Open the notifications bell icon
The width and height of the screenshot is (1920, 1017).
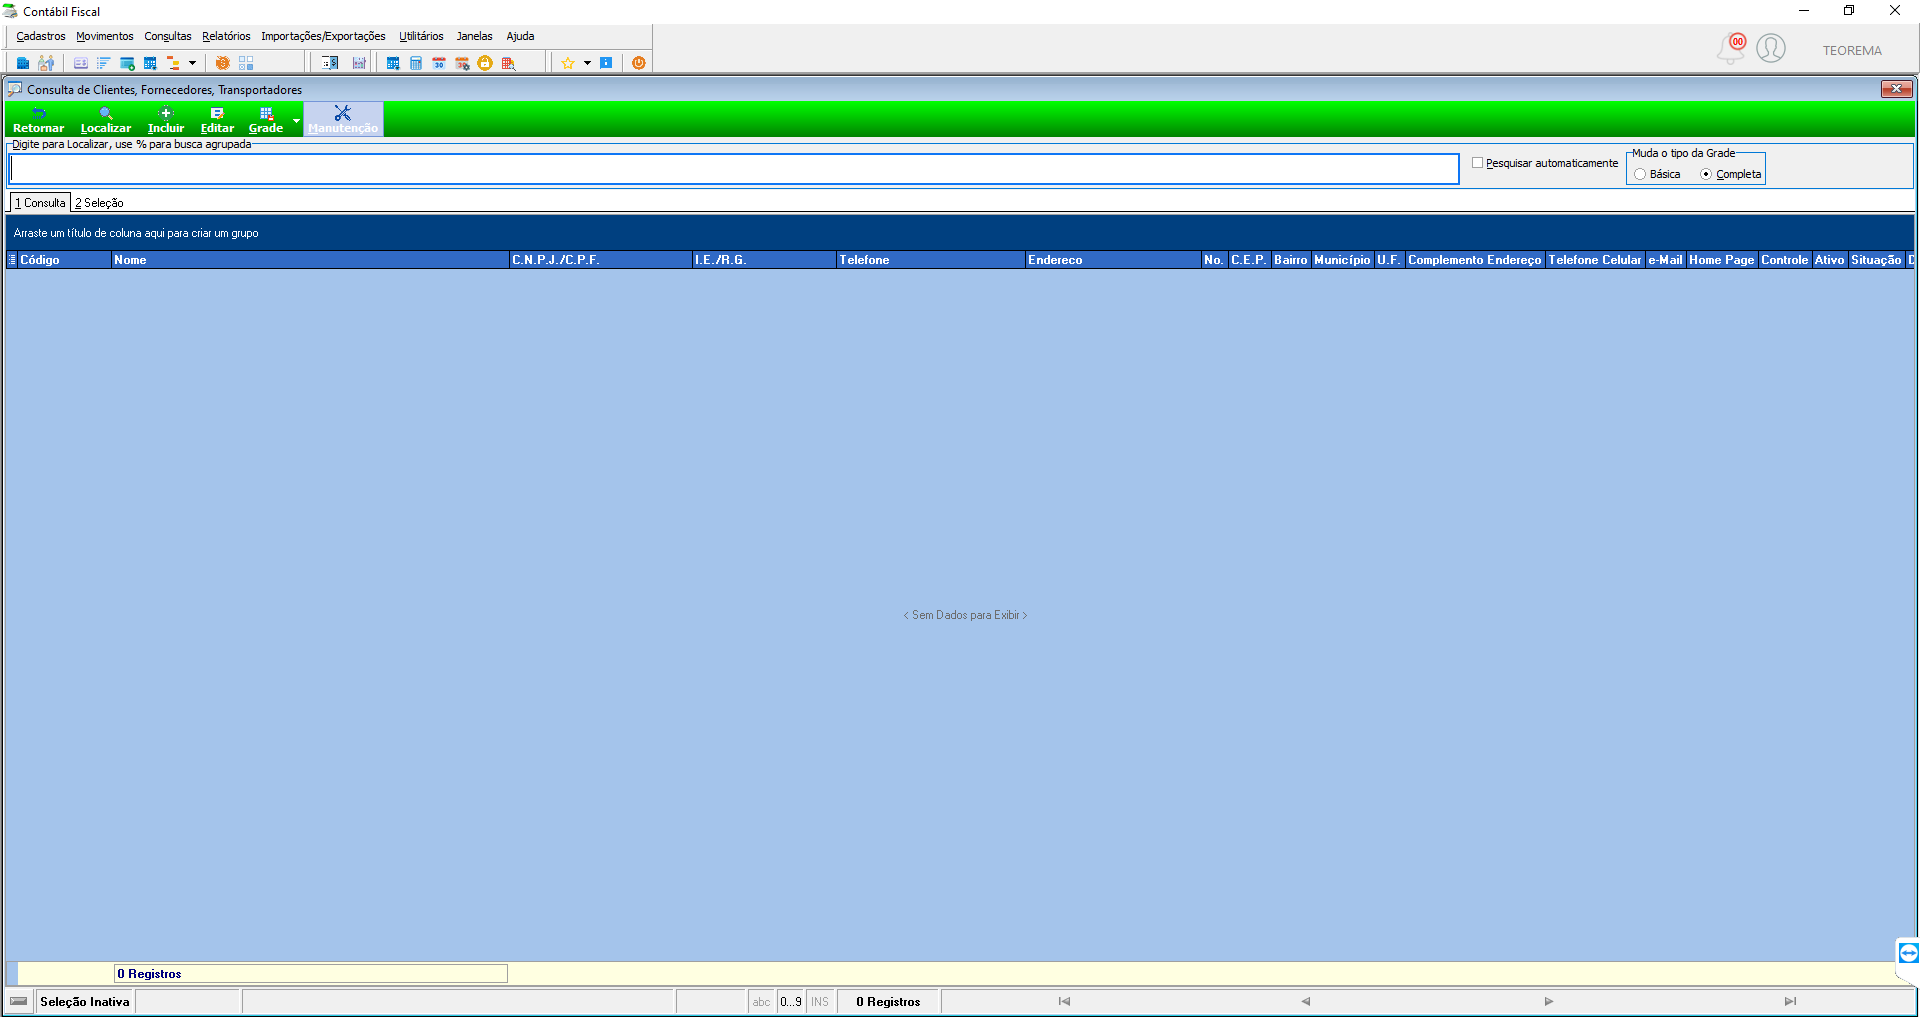pos(1731,48)
